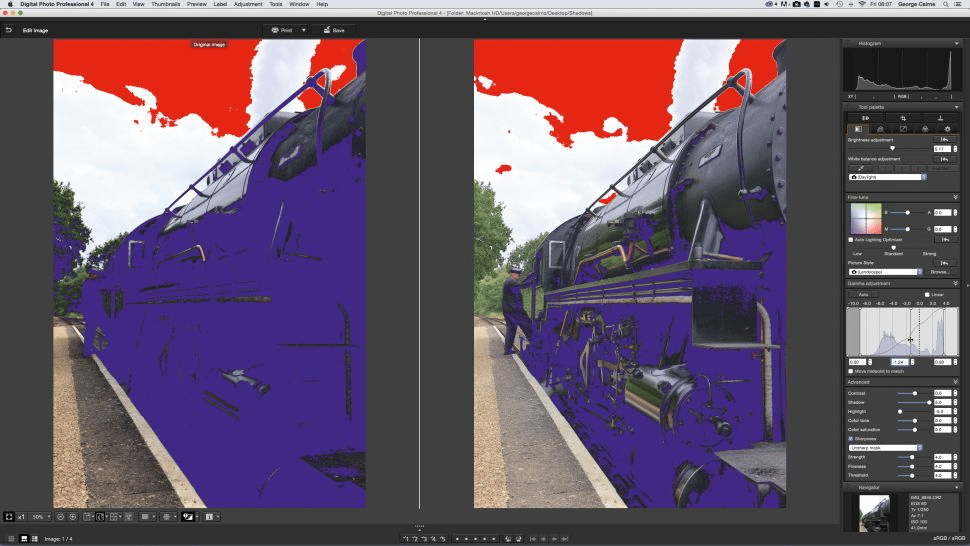Screen dimensions: 970x546
Task: Click the fit-to-window icon in bottom toolbar
Action: (x=9, y=516)
